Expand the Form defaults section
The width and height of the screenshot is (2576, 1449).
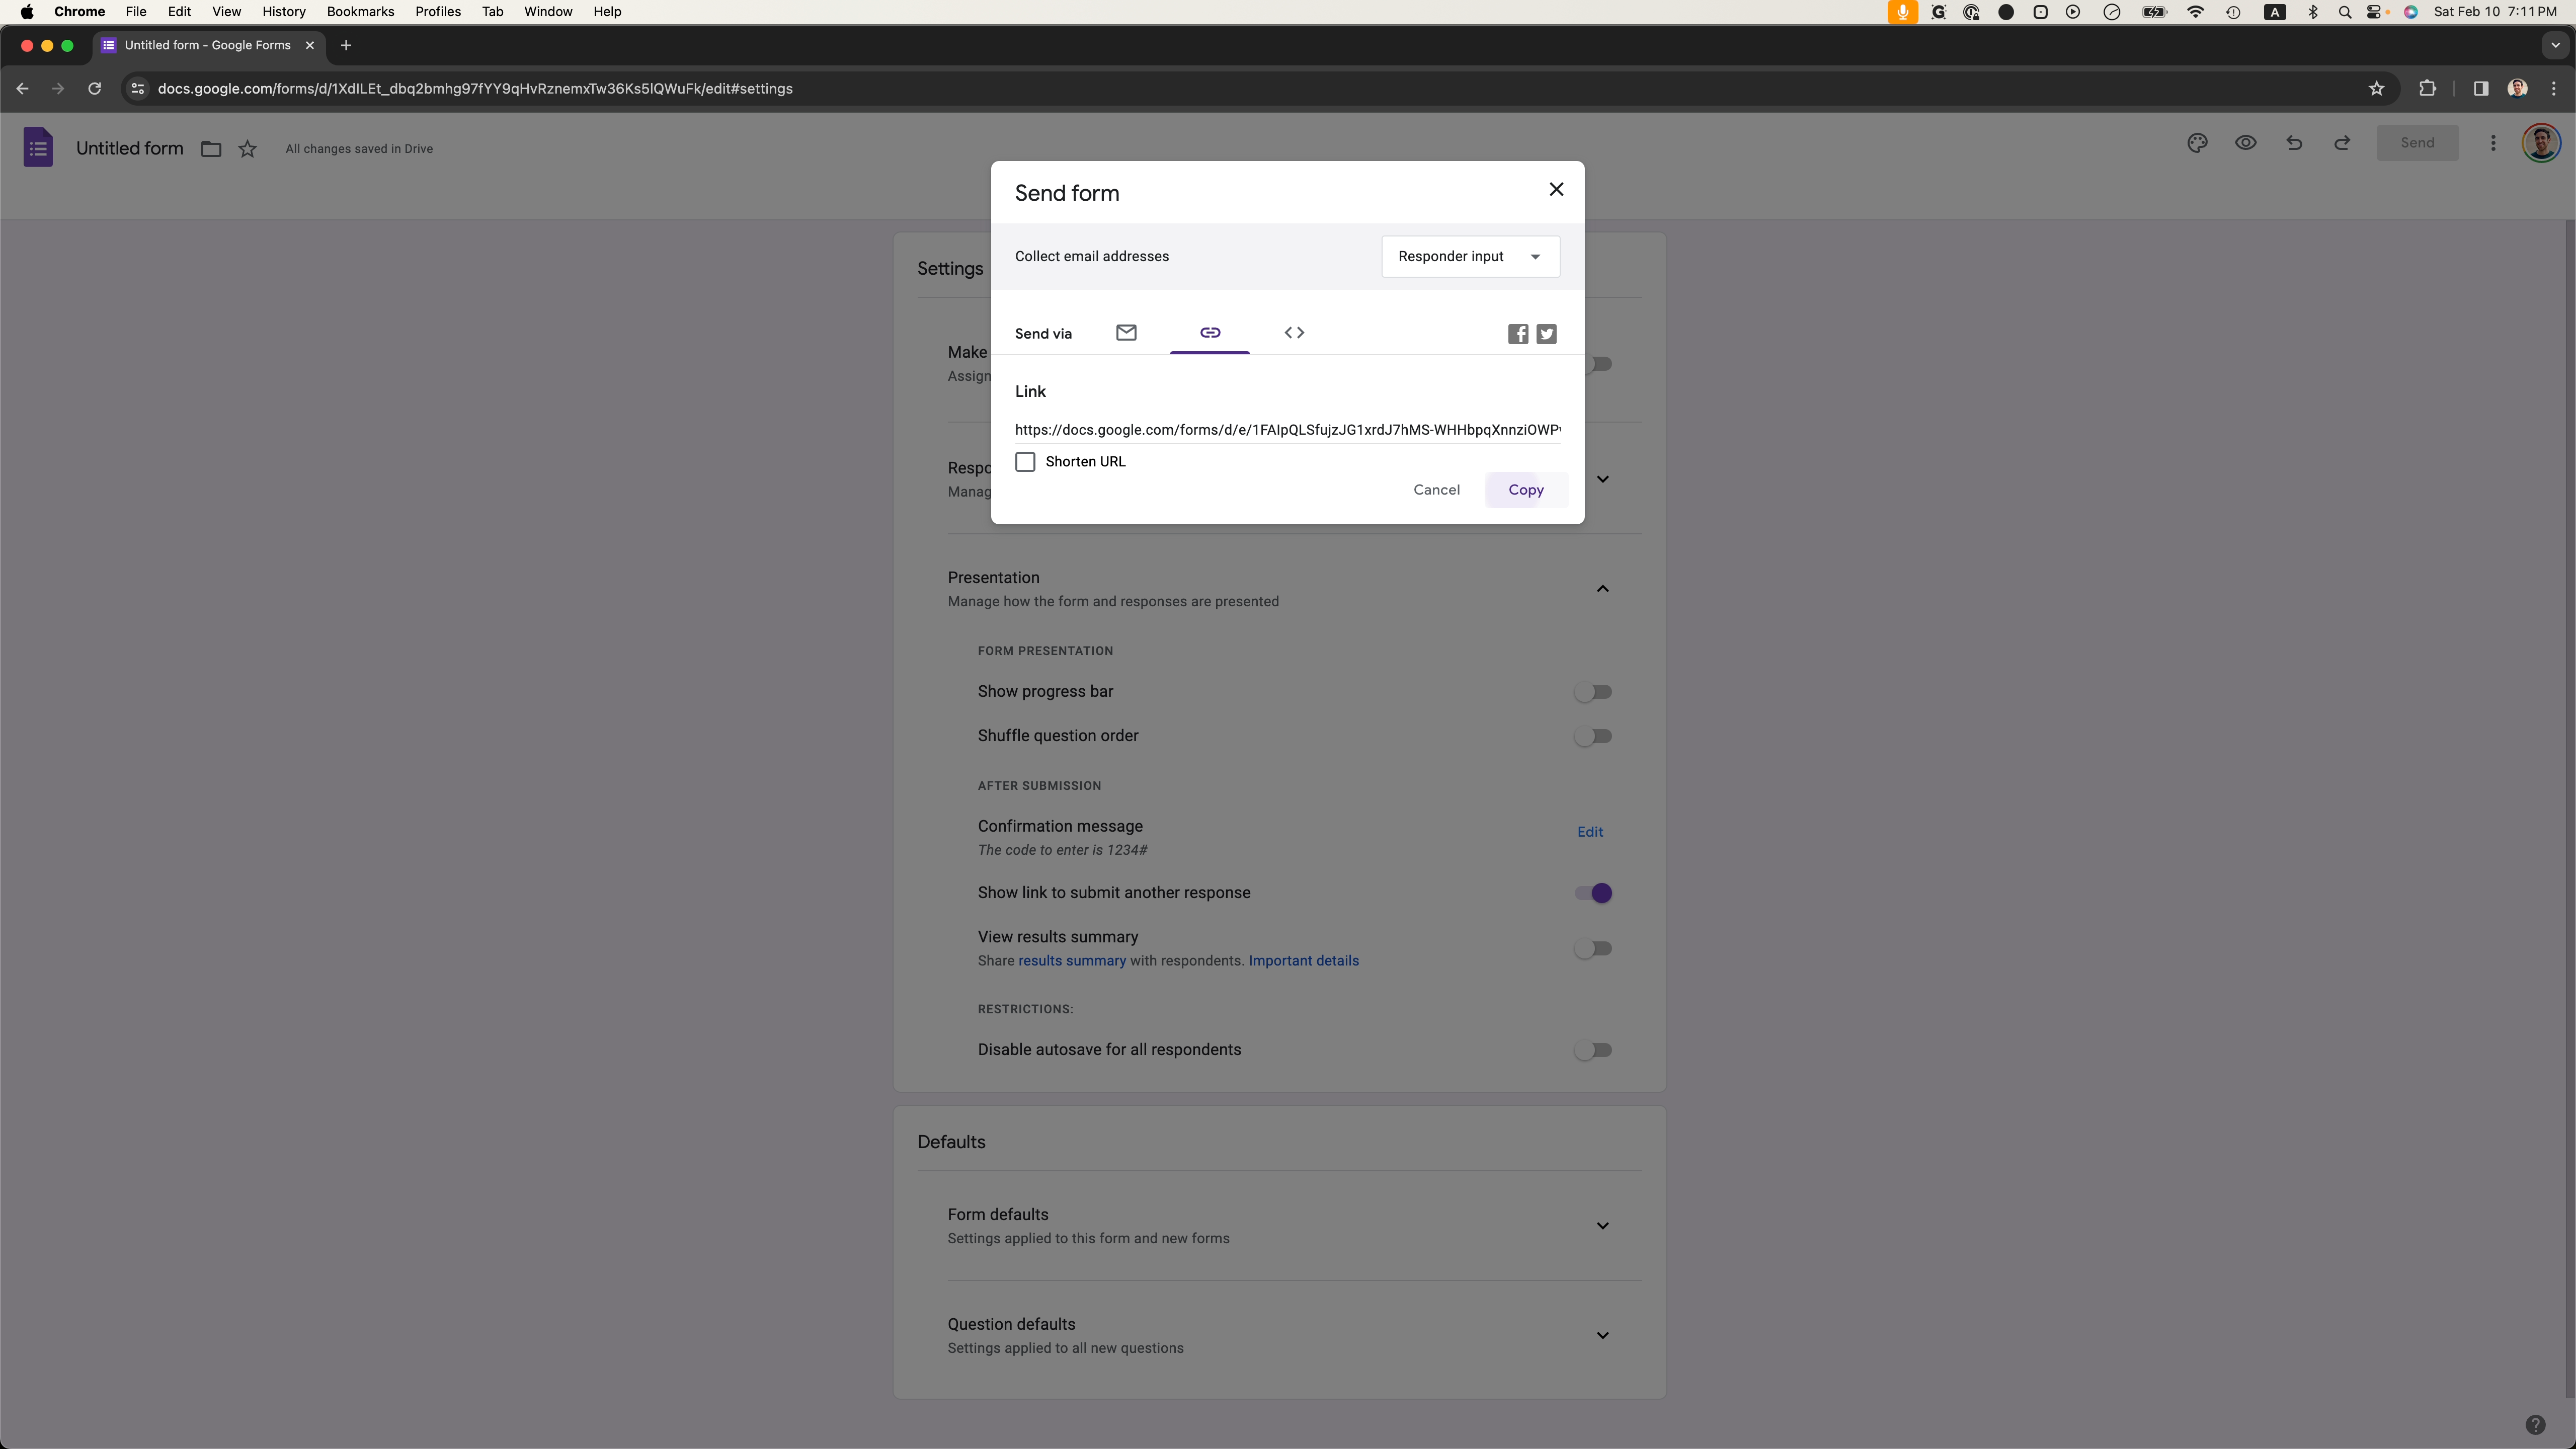point(1602,1226)
